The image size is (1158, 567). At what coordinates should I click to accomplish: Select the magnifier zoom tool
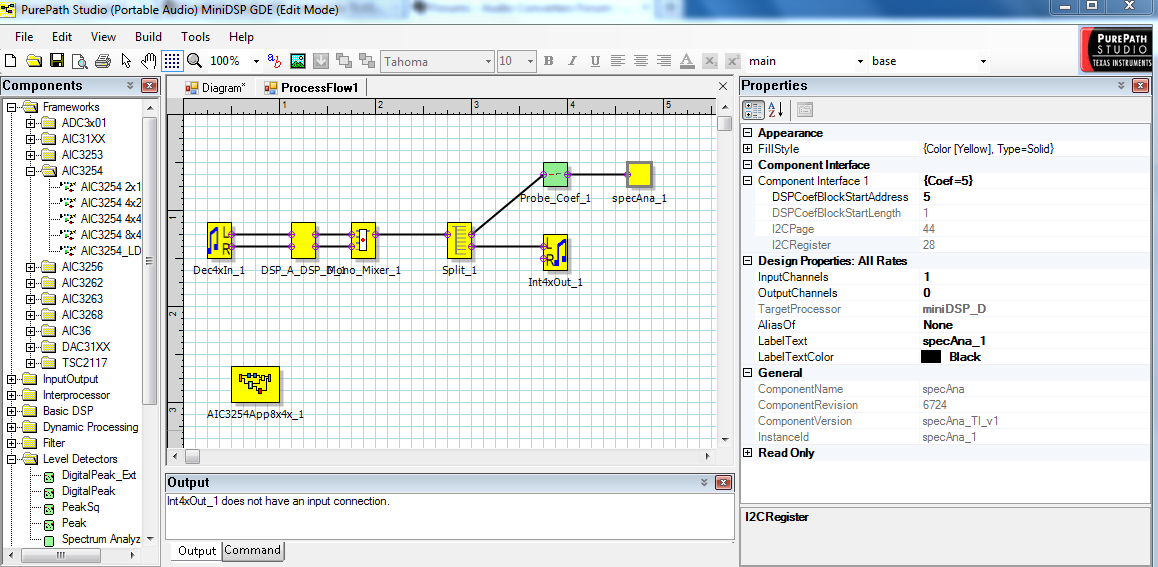coord(194,61)
